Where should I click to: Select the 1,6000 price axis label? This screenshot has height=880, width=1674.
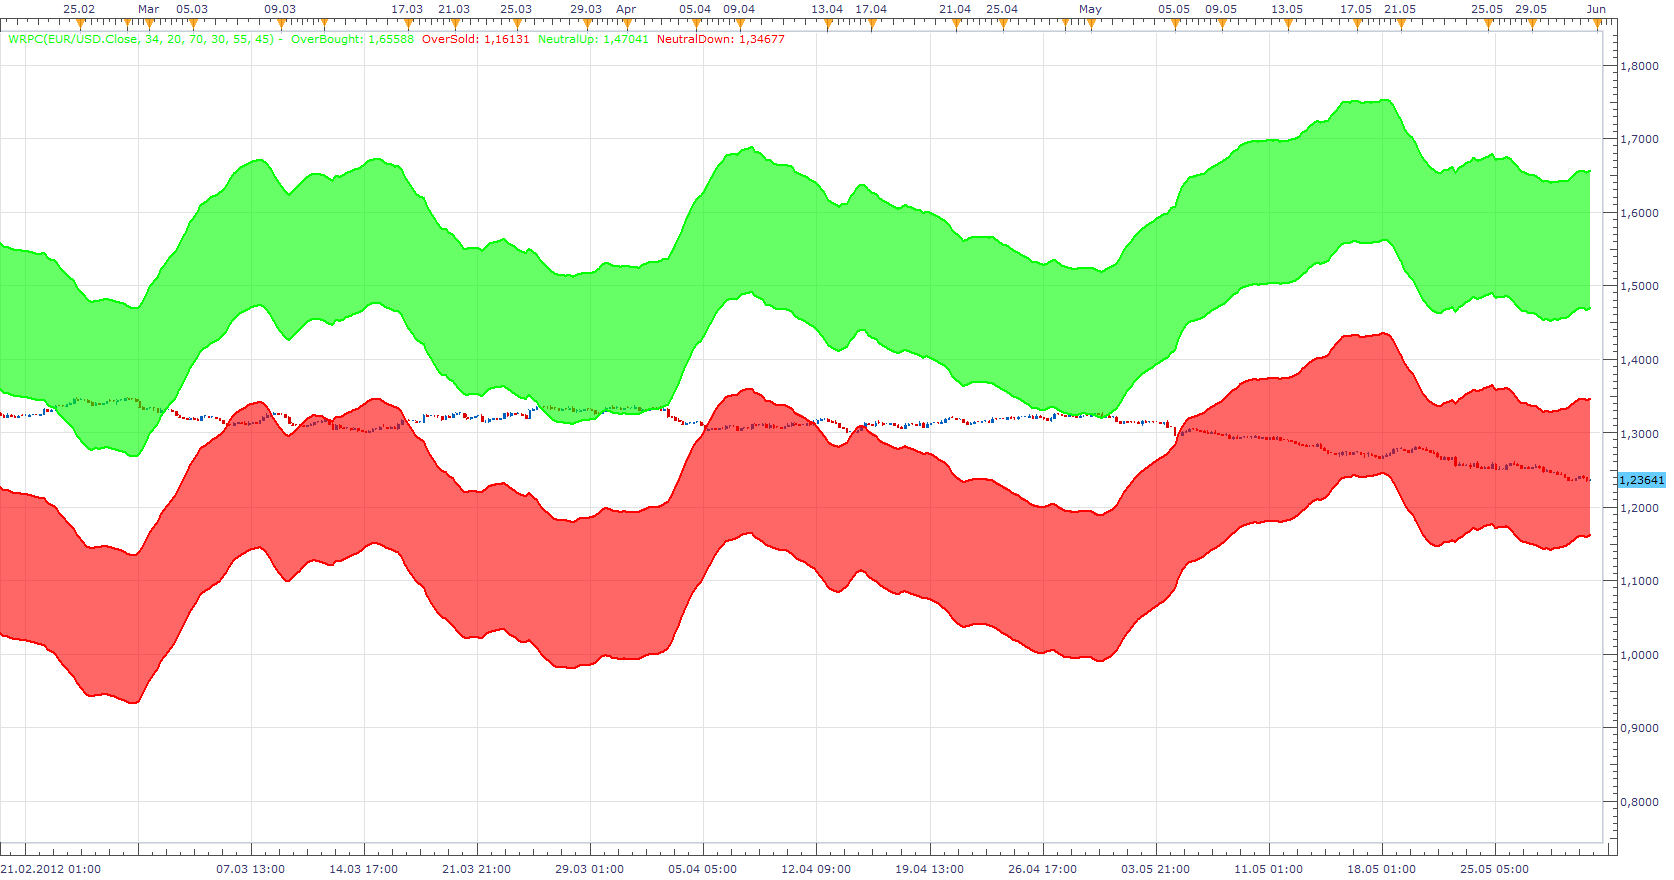point(1639,213)
